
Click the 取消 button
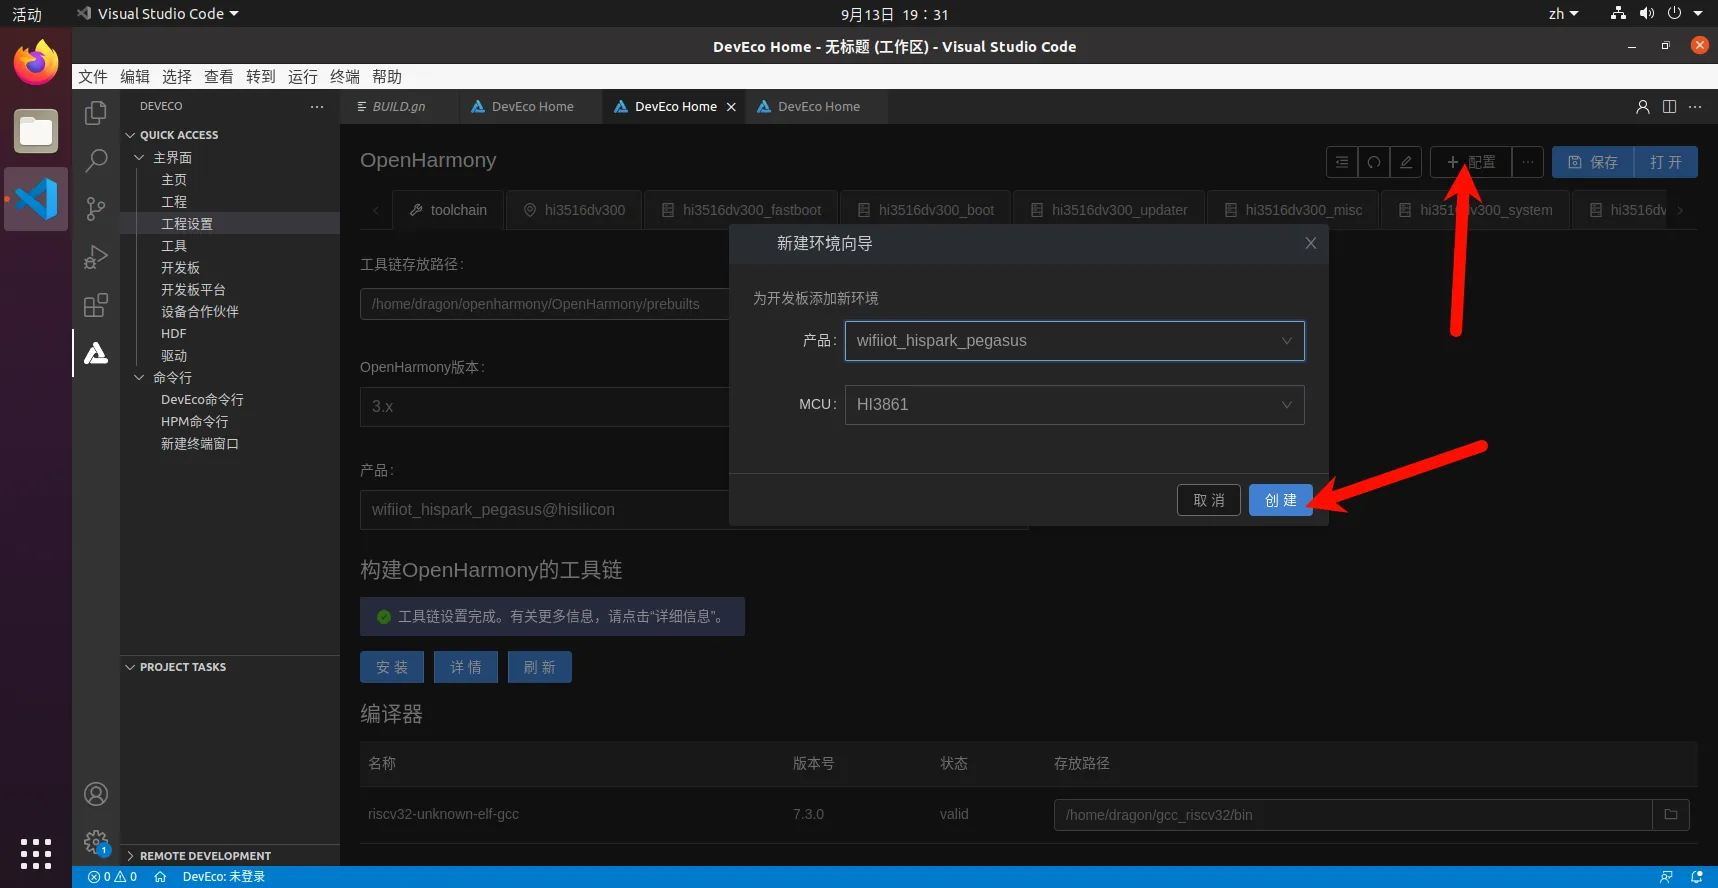pos(1208,500)
